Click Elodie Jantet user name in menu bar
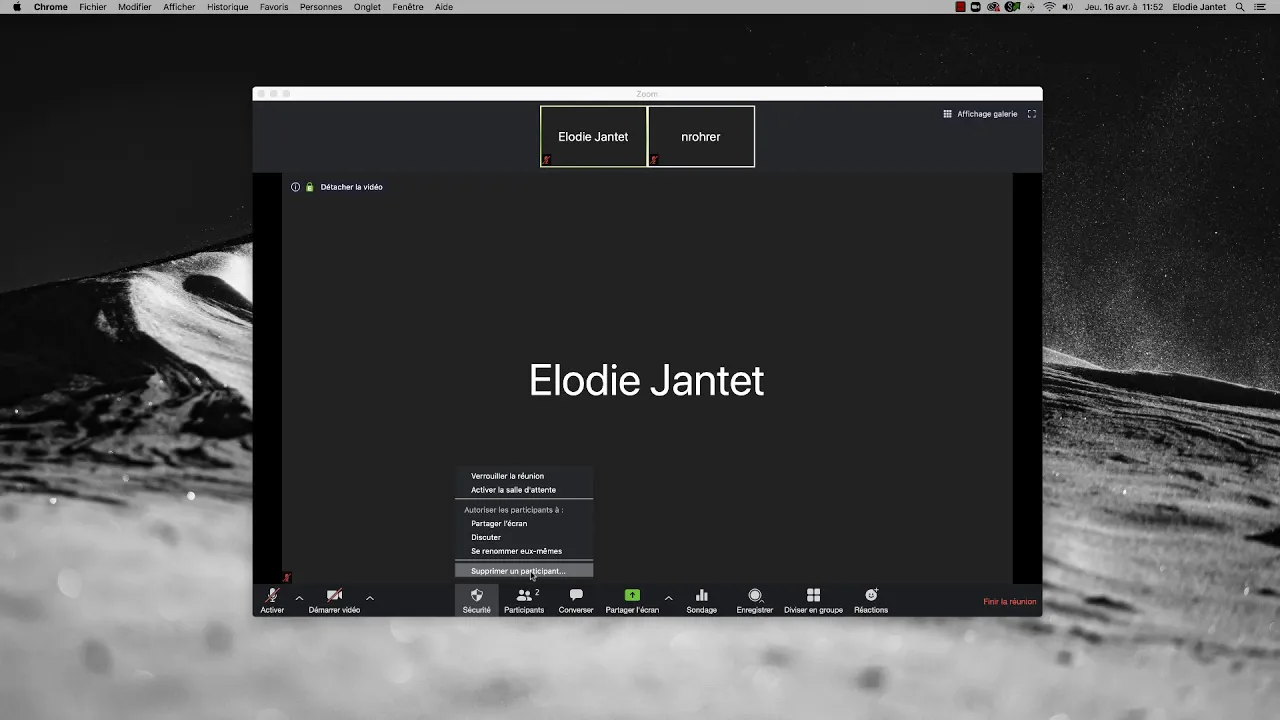Screen dimensions: 1280x720 (1199, 7)
